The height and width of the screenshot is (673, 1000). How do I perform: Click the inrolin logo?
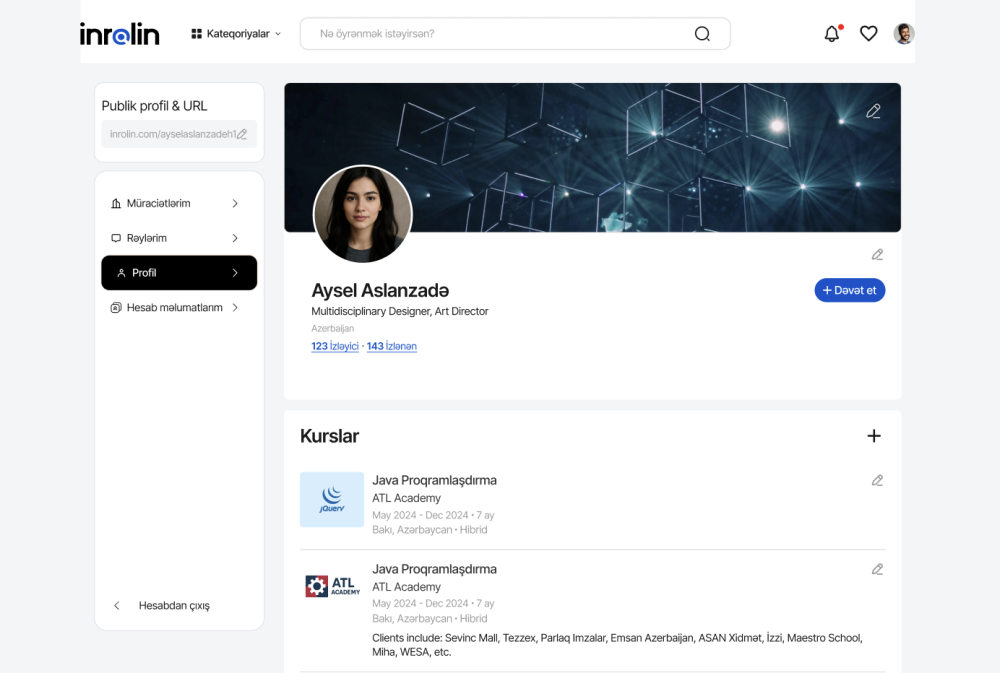coord(120,34)
